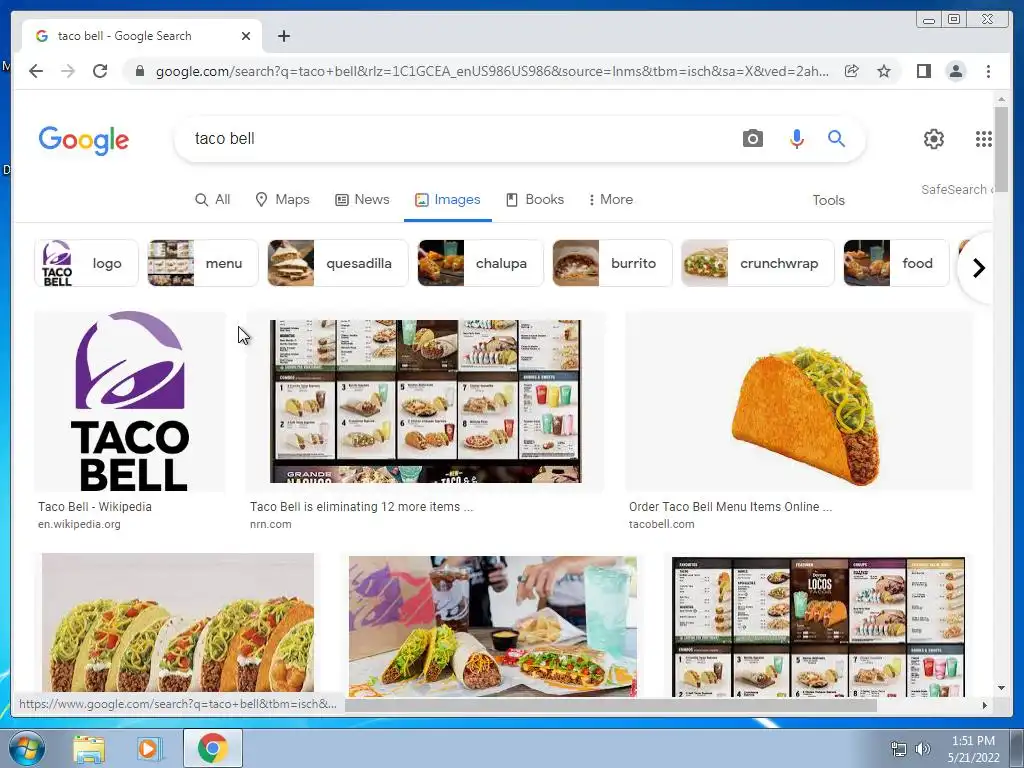Switch to the News tab
The width and height of the screenshot is (1024, 768).
362,199
